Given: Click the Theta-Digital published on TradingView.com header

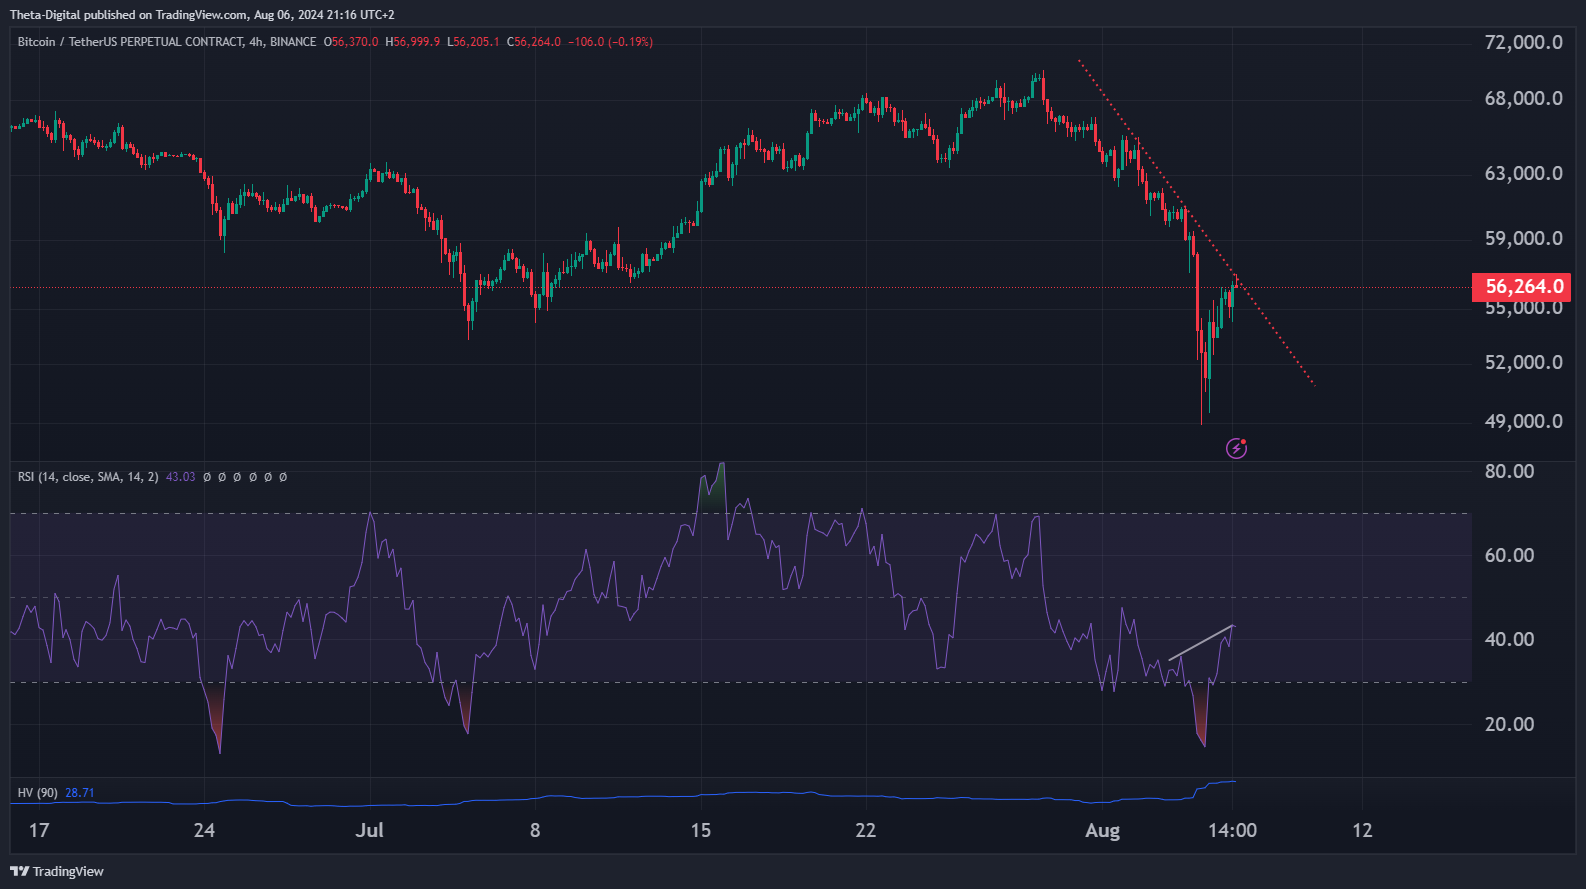Looking at the screenshot, I should [x=202, y=15].
